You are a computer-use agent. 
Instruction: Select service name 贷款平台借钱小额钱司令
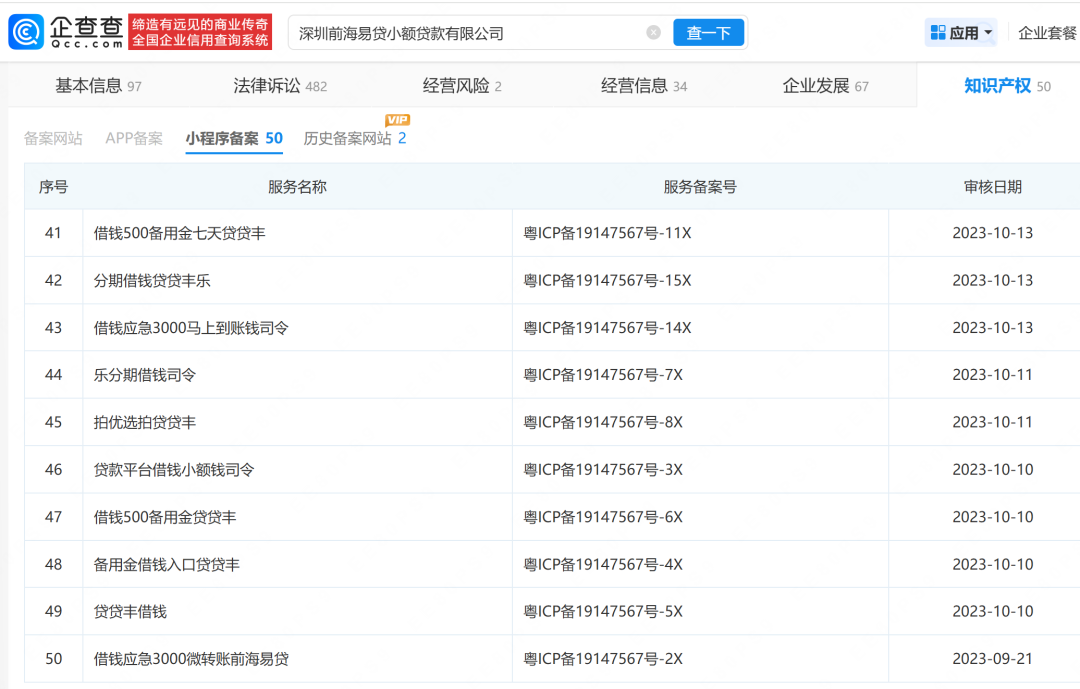click(x=174, y=470)
